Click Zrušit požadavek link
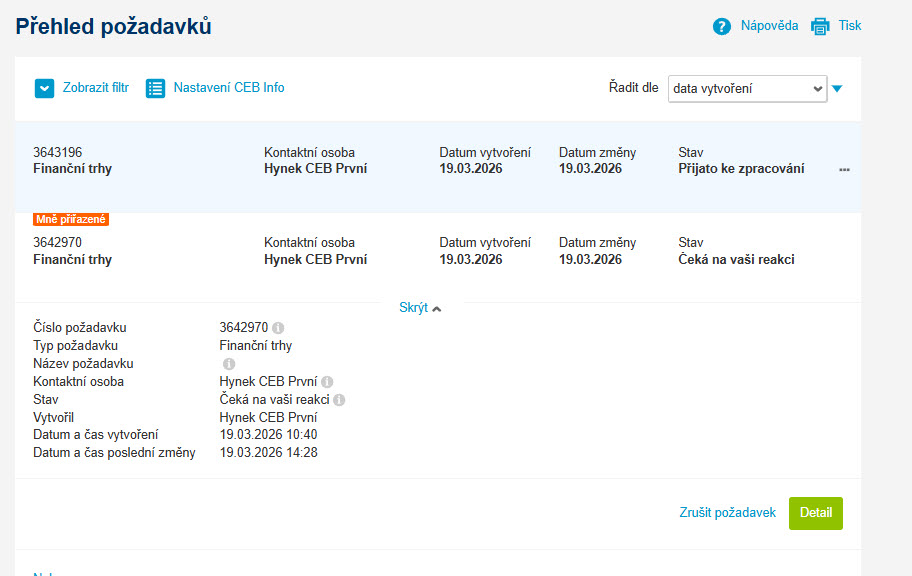Image resolution: width=912 pixels, height=576 pixels. click(x=728, y=513)
